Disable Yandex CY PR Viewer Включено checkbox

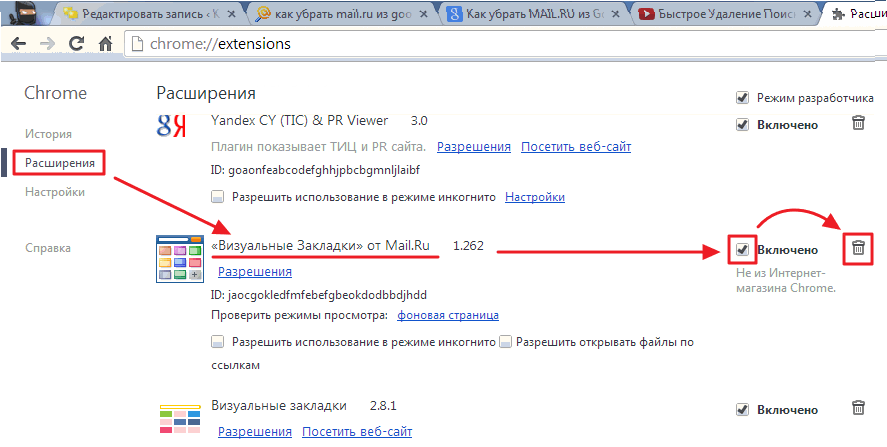[743, 124]
